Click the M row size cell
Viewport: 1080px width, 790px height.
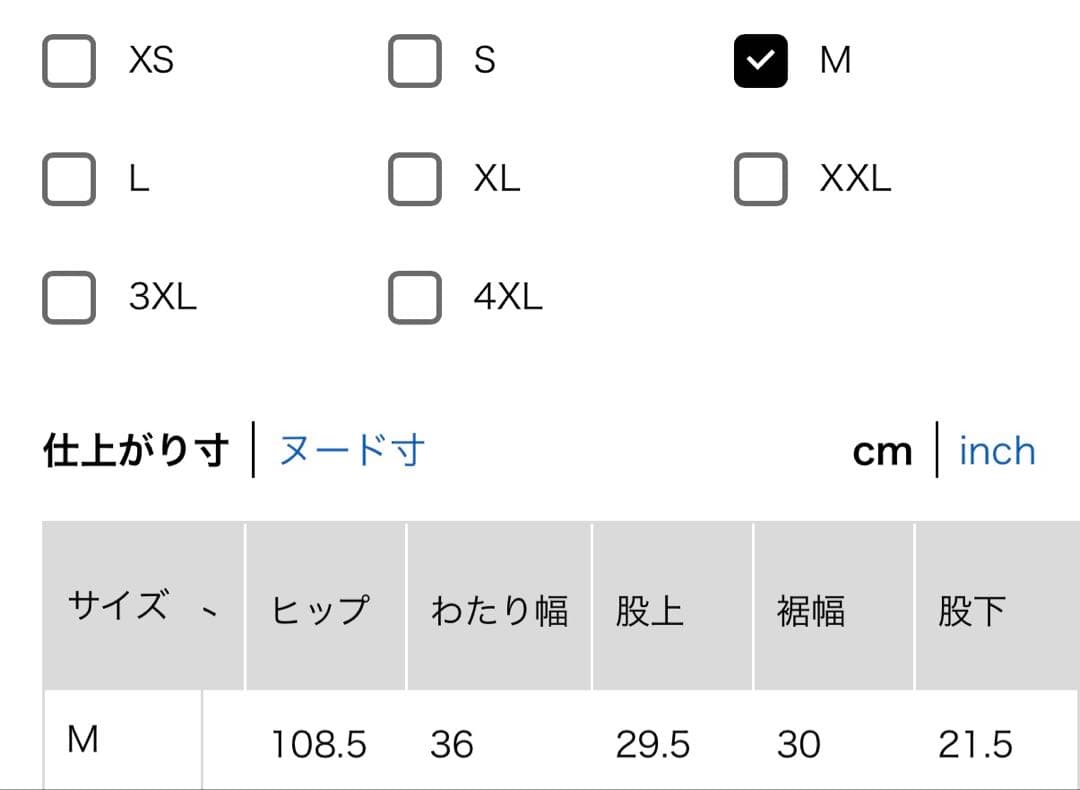[x=83, y=741]
